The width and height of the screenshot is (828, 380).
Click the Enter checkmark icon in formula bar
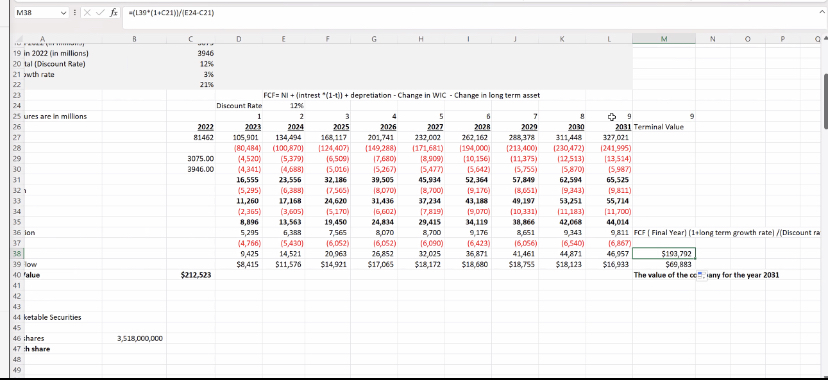[100, 13]
